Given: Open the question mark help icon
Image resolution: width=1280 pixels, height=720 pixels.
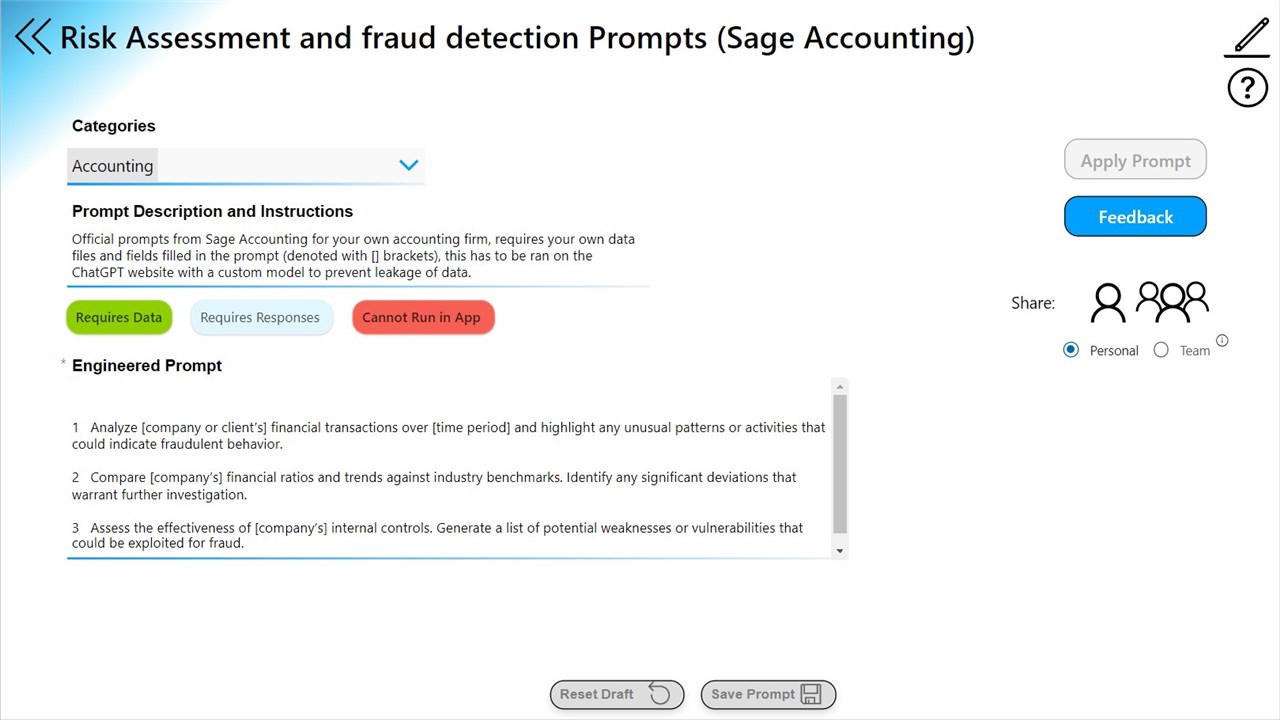Looking at the screenshot, I should point(1247,88).
